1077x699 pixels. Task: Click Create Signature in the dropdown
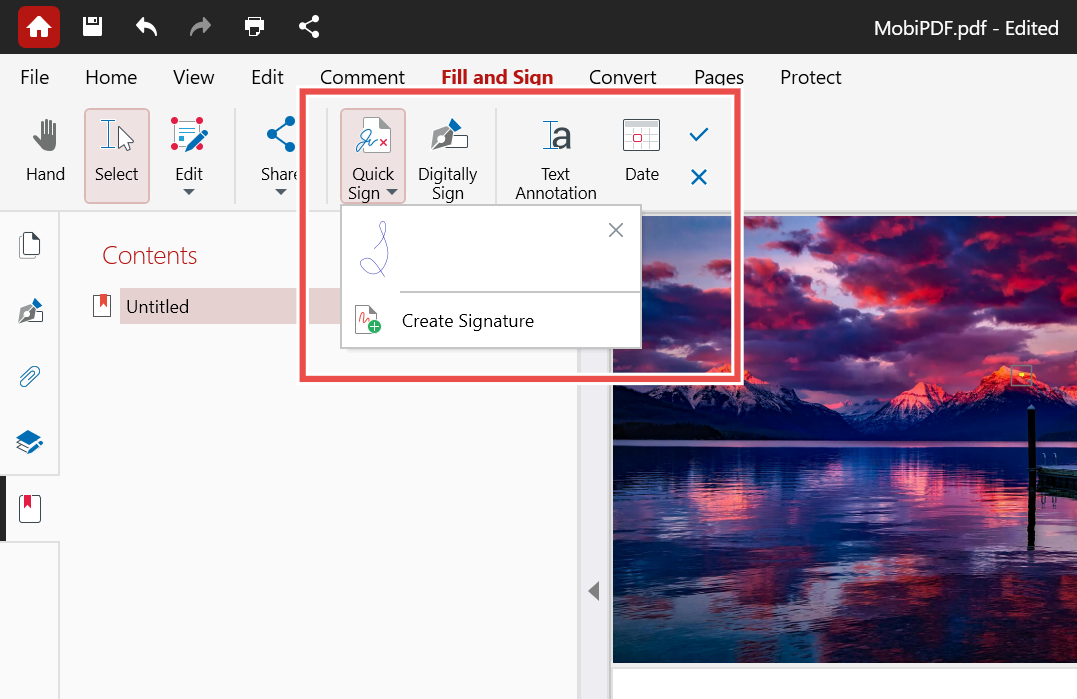[x=467, y=321]
